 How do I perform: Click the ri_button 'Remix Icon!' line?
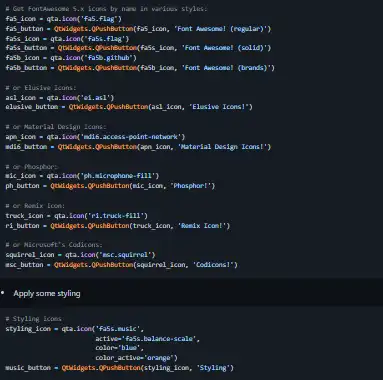(118, 226)
